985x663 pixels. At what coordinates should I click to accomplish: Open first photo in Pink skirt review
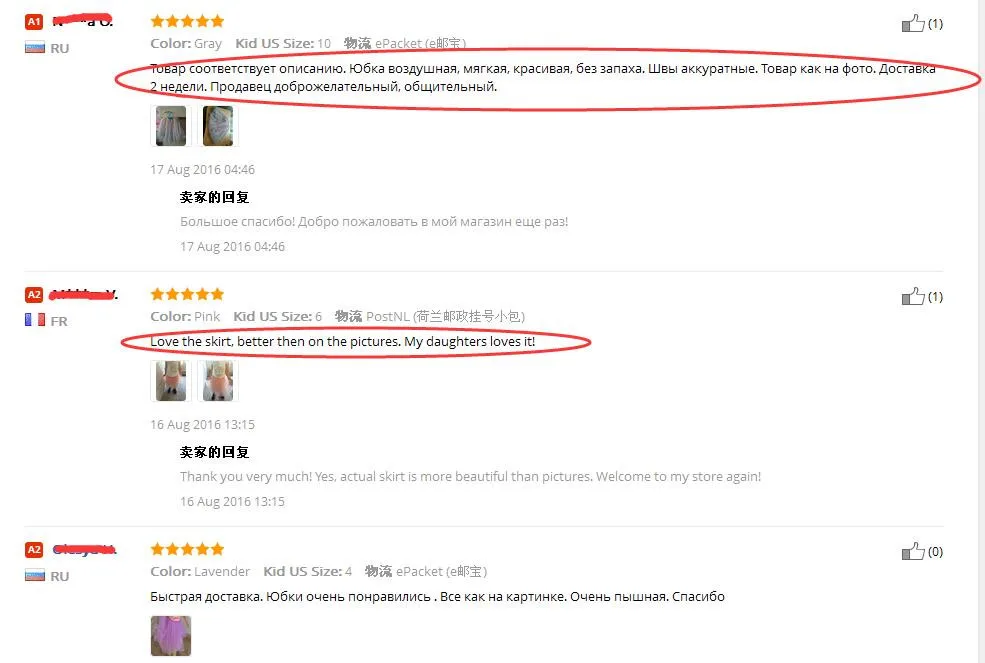171,381
